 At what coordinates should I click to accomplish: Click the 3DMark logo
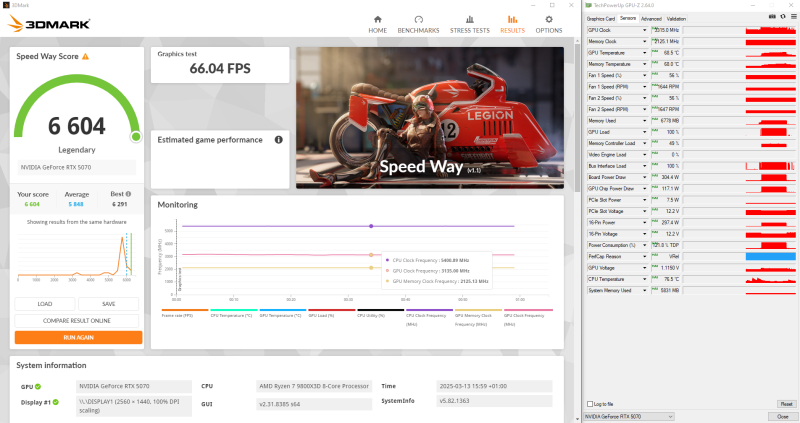pyautogui.click(x=49, y=23)
